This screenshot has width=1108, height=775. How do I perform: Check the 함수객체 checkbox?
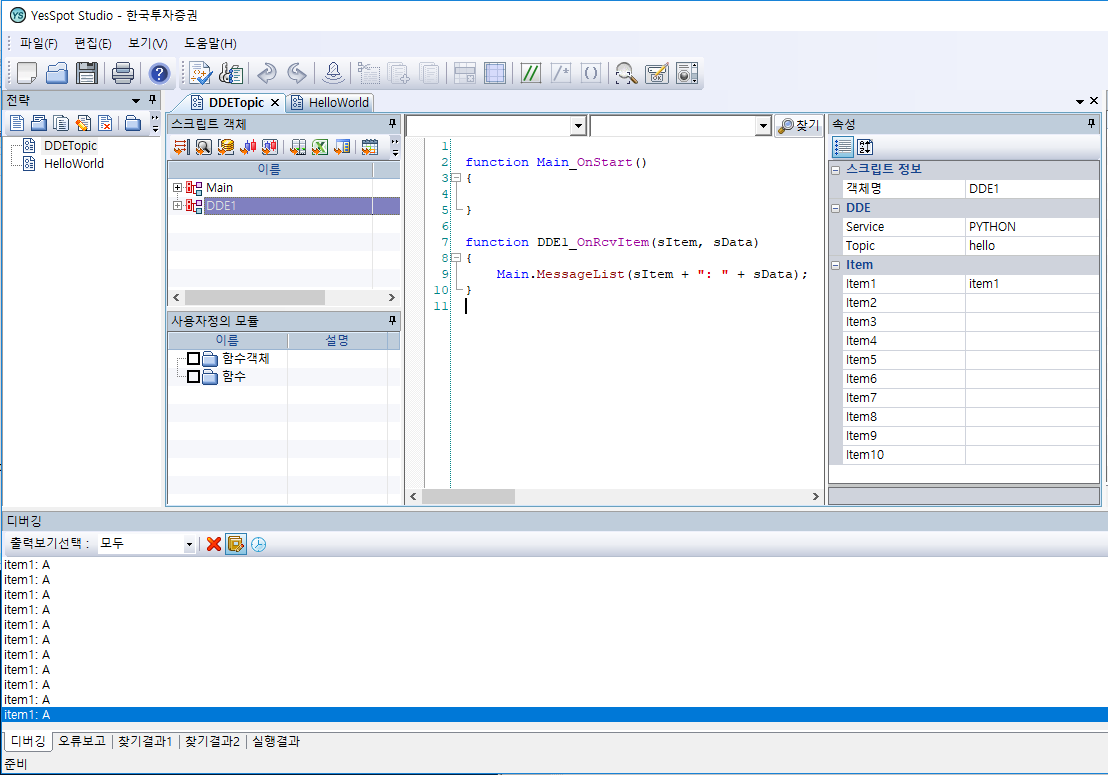(194, 359)
